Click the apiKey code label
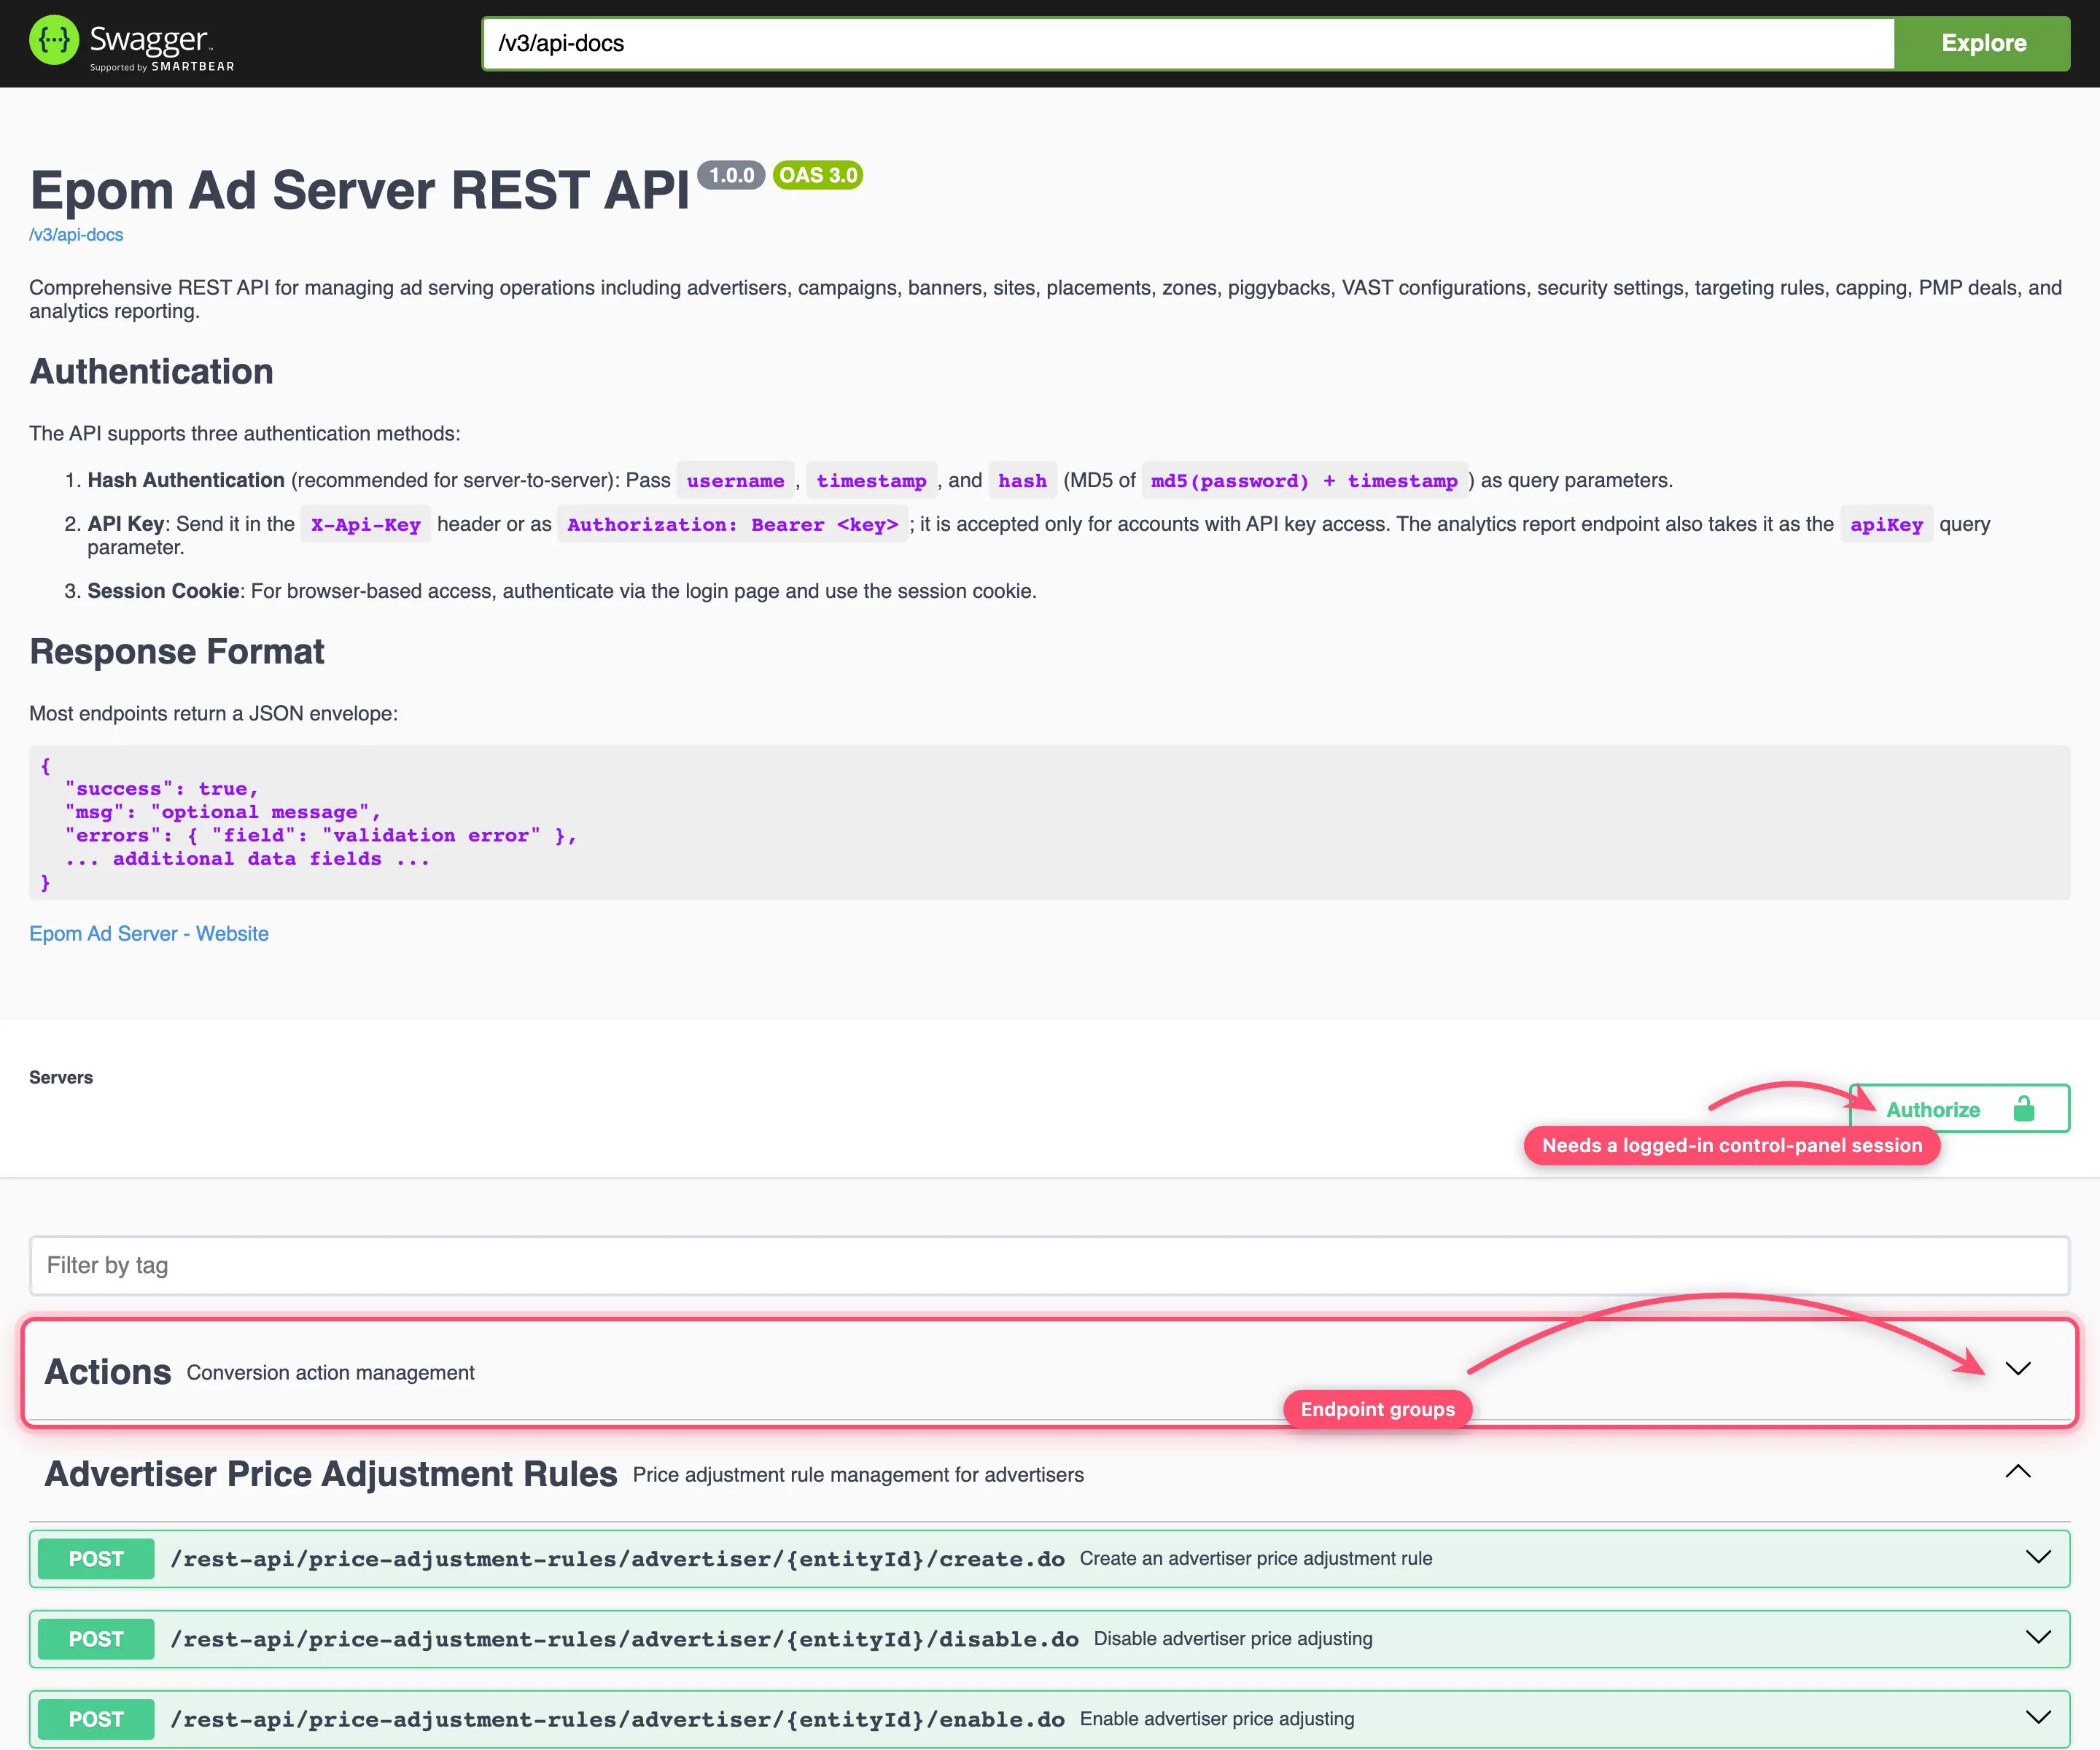 tap(1886, 524)
